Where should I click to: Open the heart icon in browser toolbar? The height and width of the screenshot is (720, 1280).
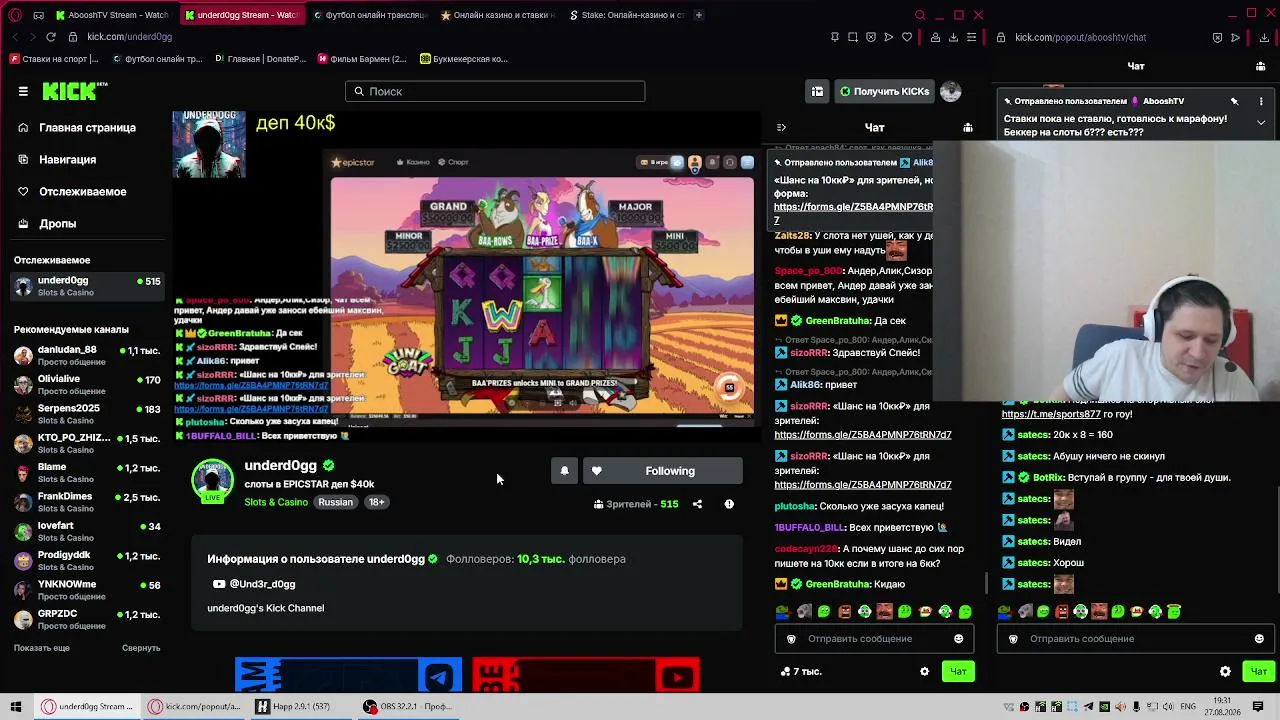coord(906,37)
